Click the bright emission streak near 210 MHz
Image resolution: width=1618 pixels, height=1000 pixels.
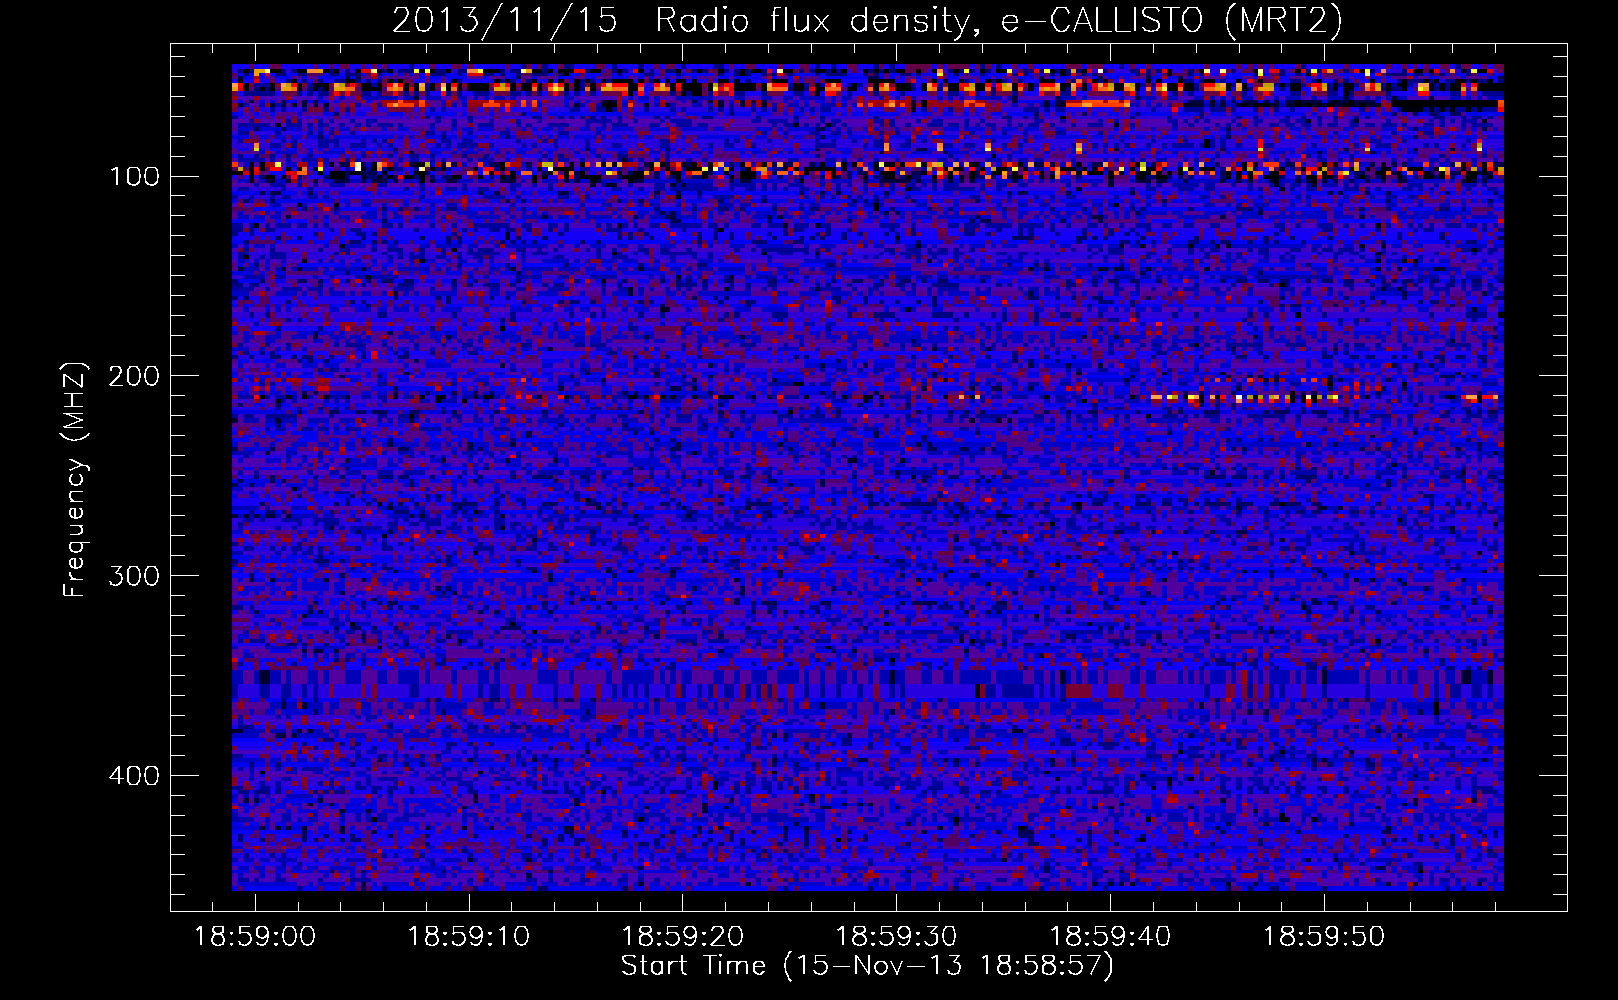click(1245, 398)
